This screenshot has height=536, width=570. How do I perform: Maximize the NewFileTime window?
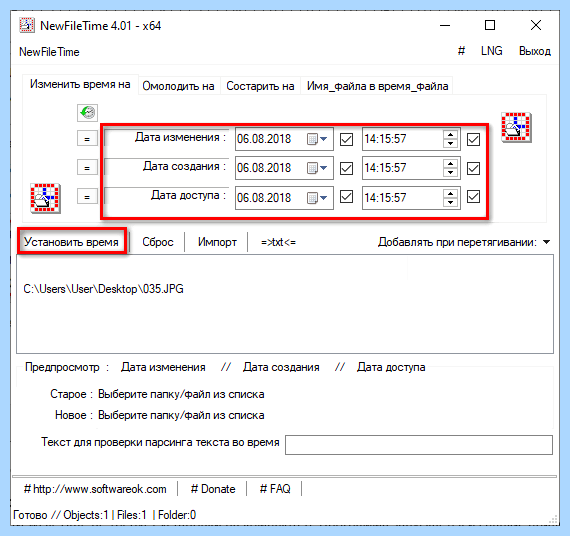click(x=490, y=25)
